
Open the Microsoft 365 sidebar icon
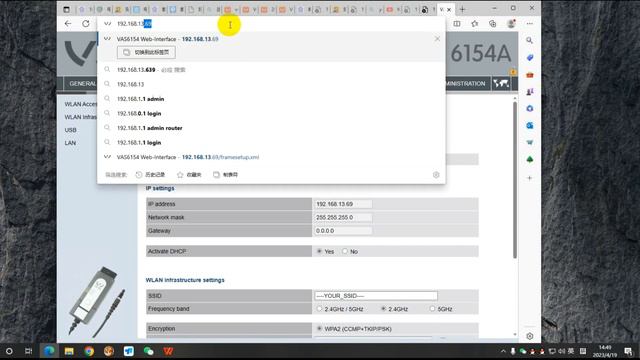coord(529,109)
